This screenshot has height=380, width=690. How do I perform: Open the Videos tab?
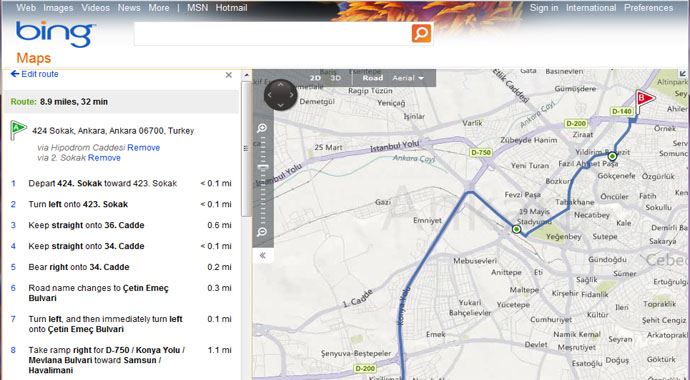click(x=95, y=7)
